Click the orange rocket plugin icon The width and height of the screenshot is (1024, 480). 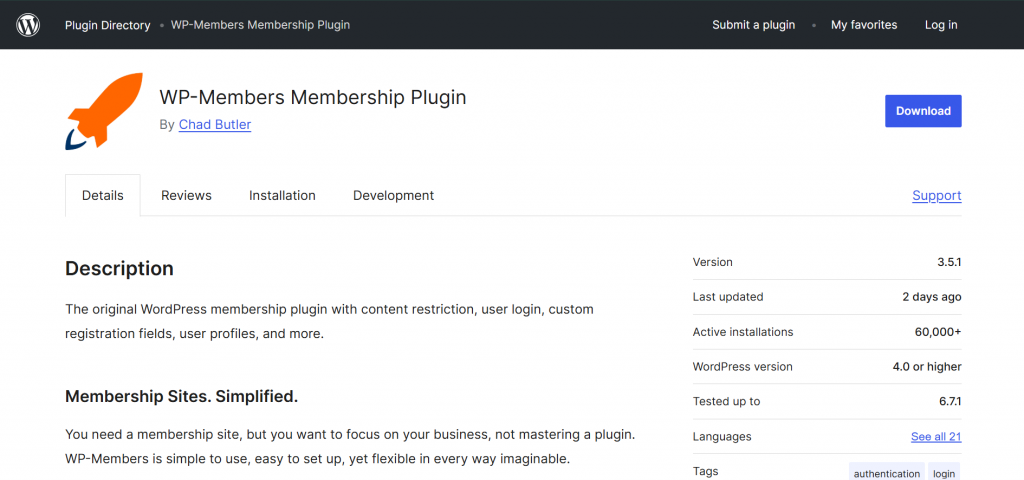[x=104, y=111]
